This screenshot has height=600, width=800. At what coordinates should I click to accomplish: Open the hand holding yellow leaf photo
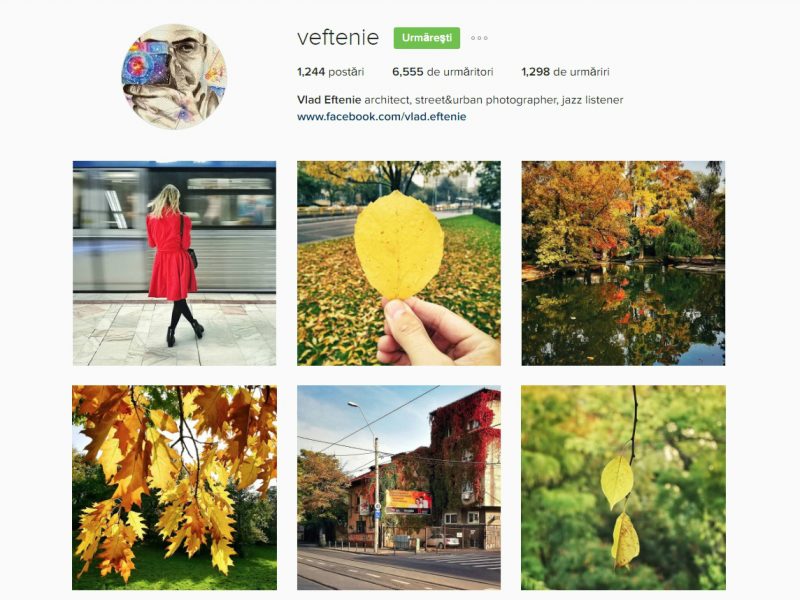(399, 263)
